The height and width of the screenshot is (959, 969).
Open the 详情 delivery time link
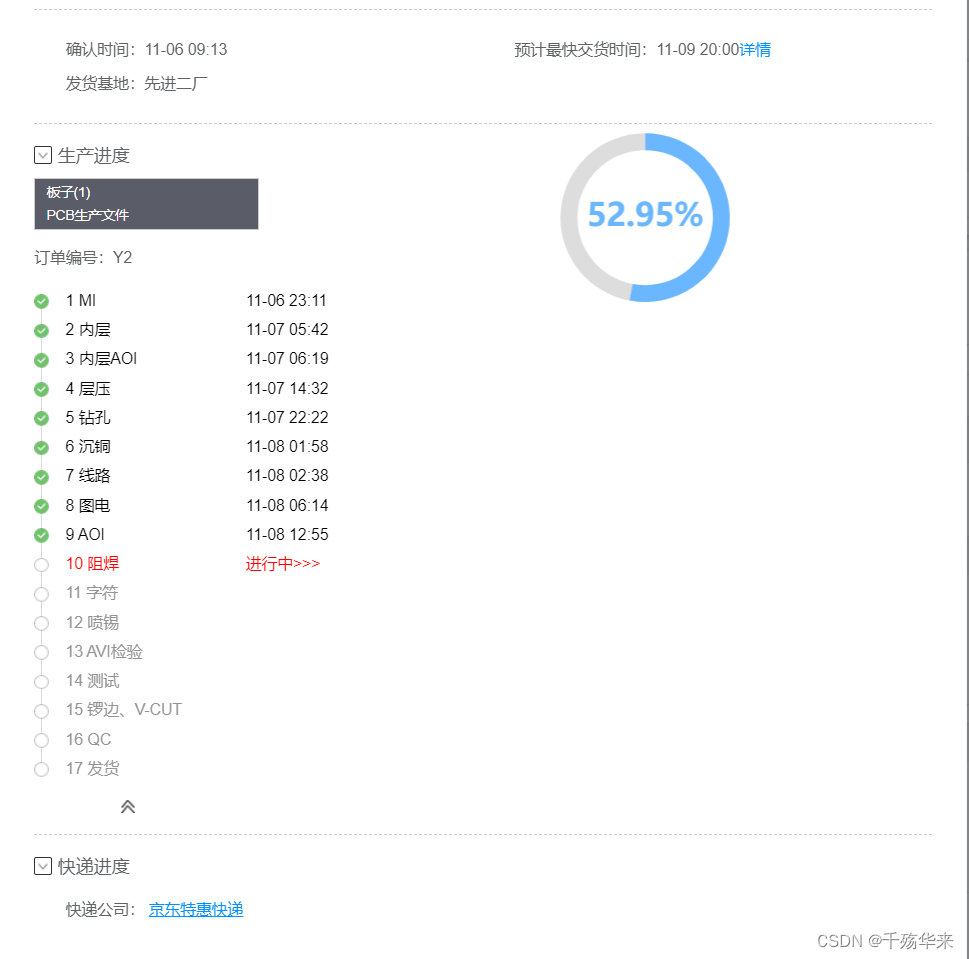(755, 49)
